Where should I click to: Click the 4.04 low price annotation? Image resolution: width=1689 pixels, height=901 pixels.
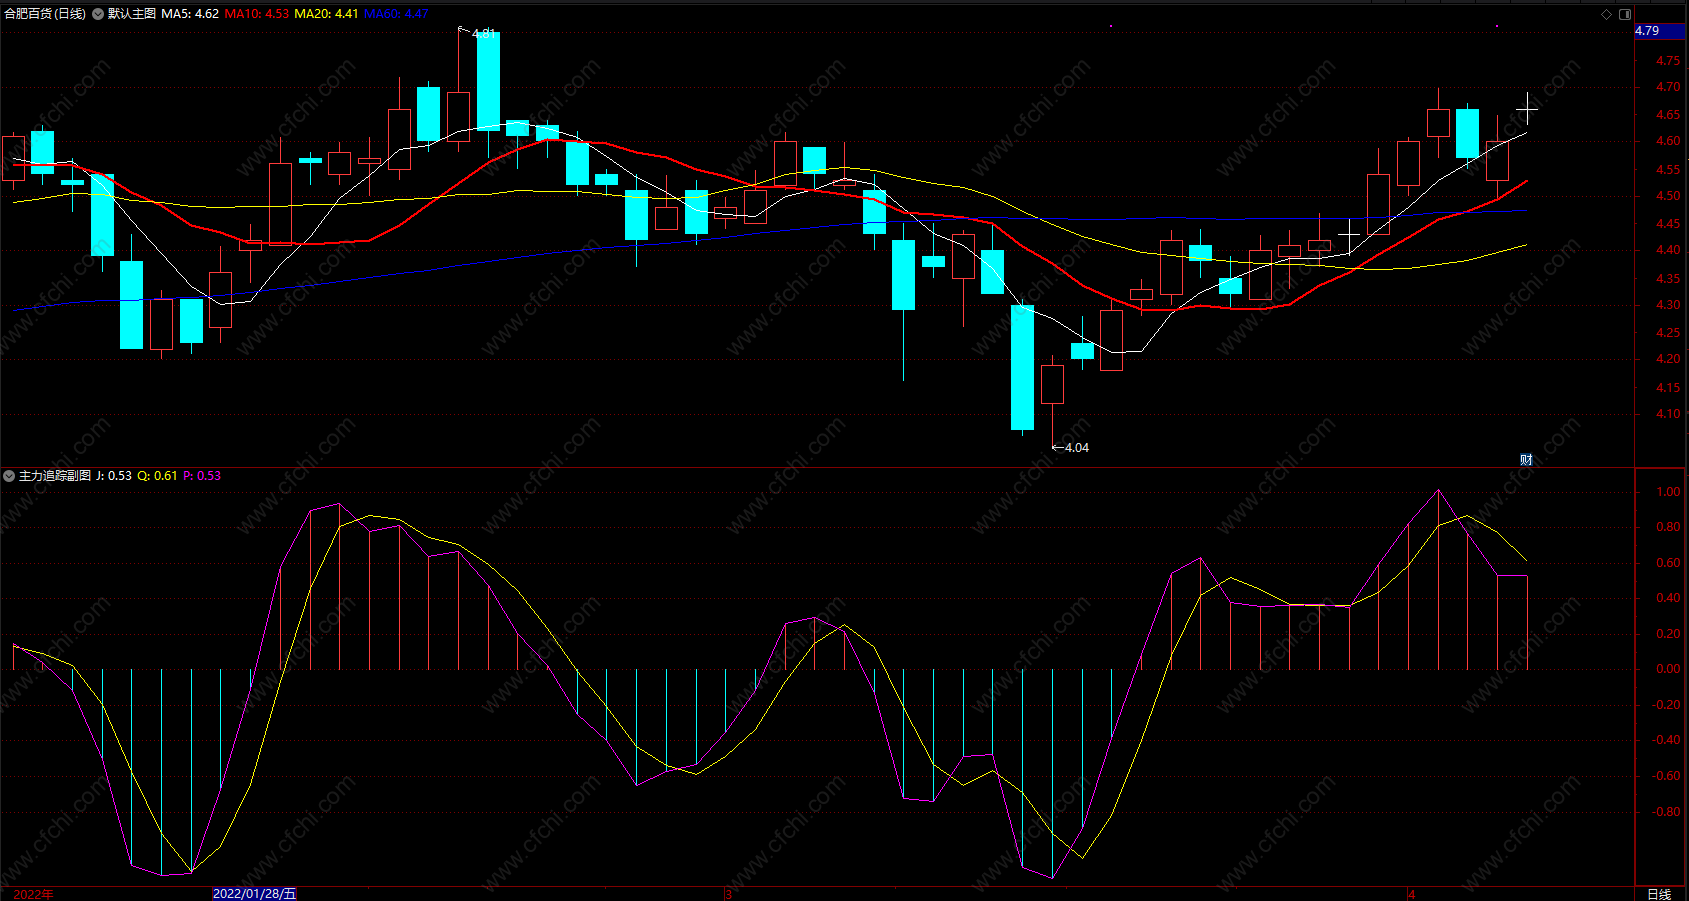[x=1077, y=448]
